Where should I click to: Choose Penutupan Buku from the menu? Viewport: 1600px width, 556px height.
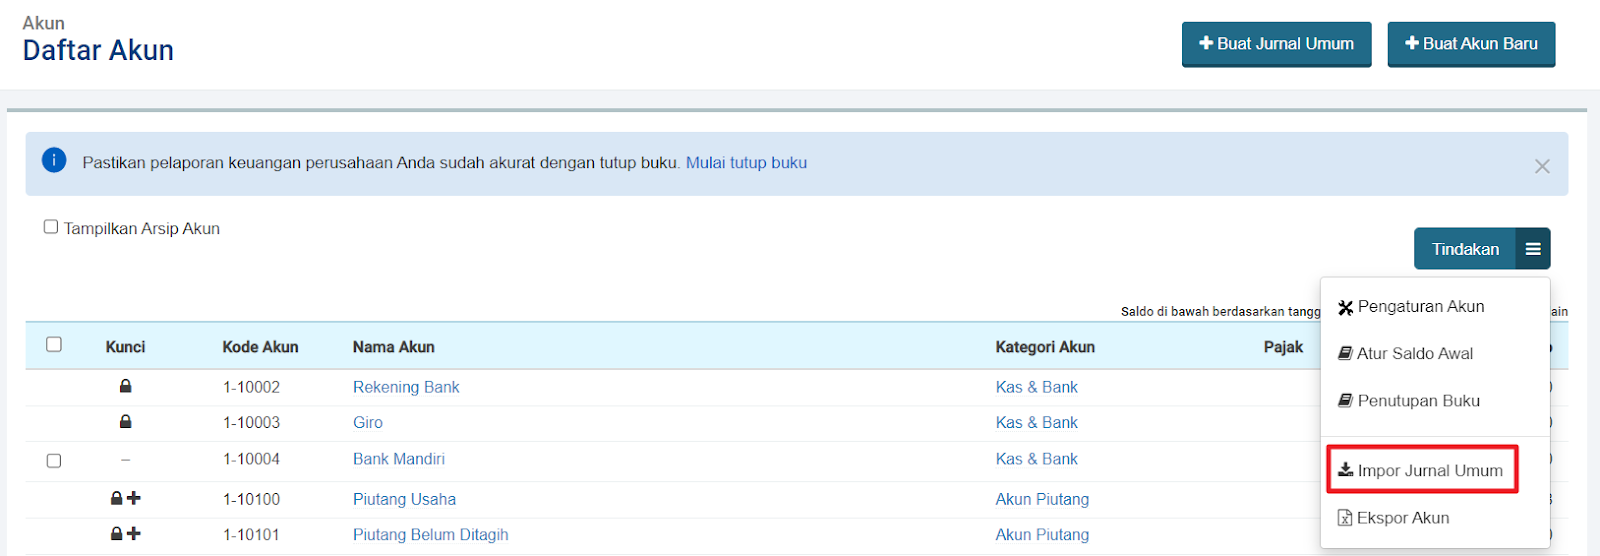click(x=1409, y=401)
